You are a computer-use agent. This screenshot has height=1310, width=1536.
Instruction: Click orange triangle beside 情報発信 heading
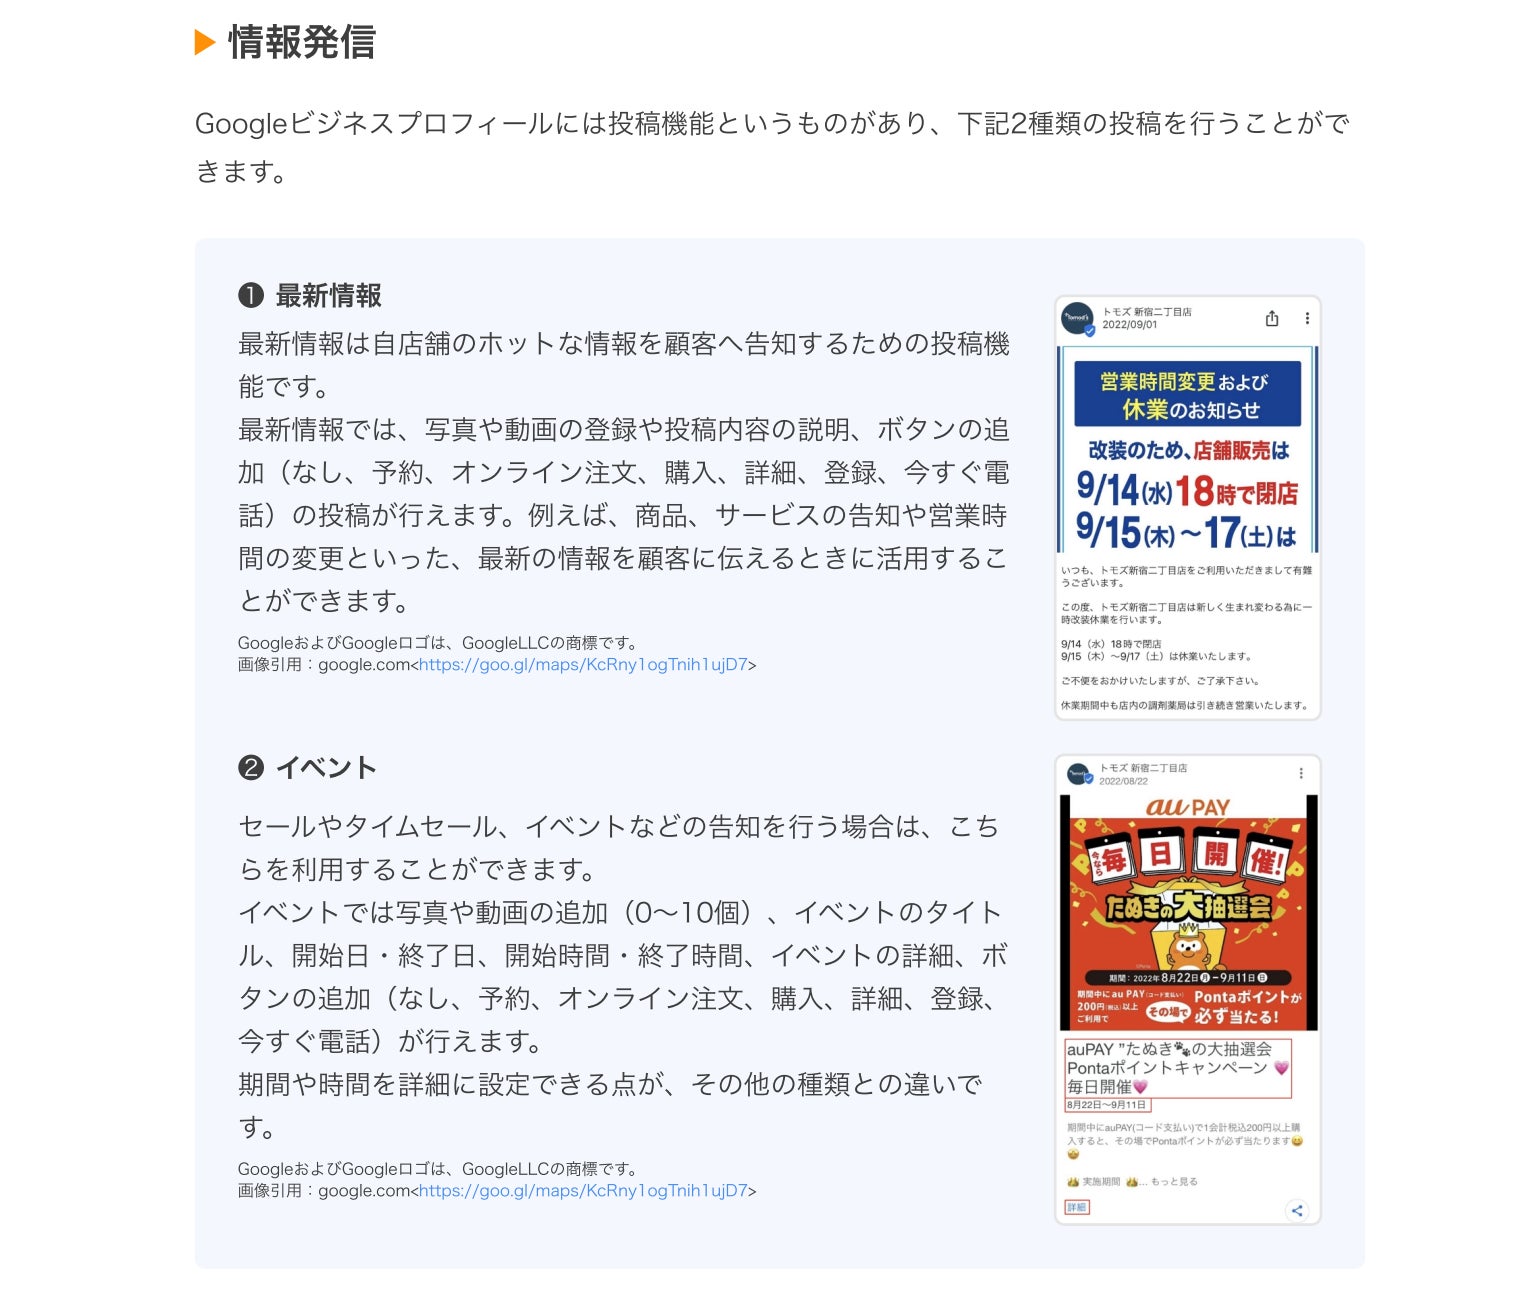(205, 42)
